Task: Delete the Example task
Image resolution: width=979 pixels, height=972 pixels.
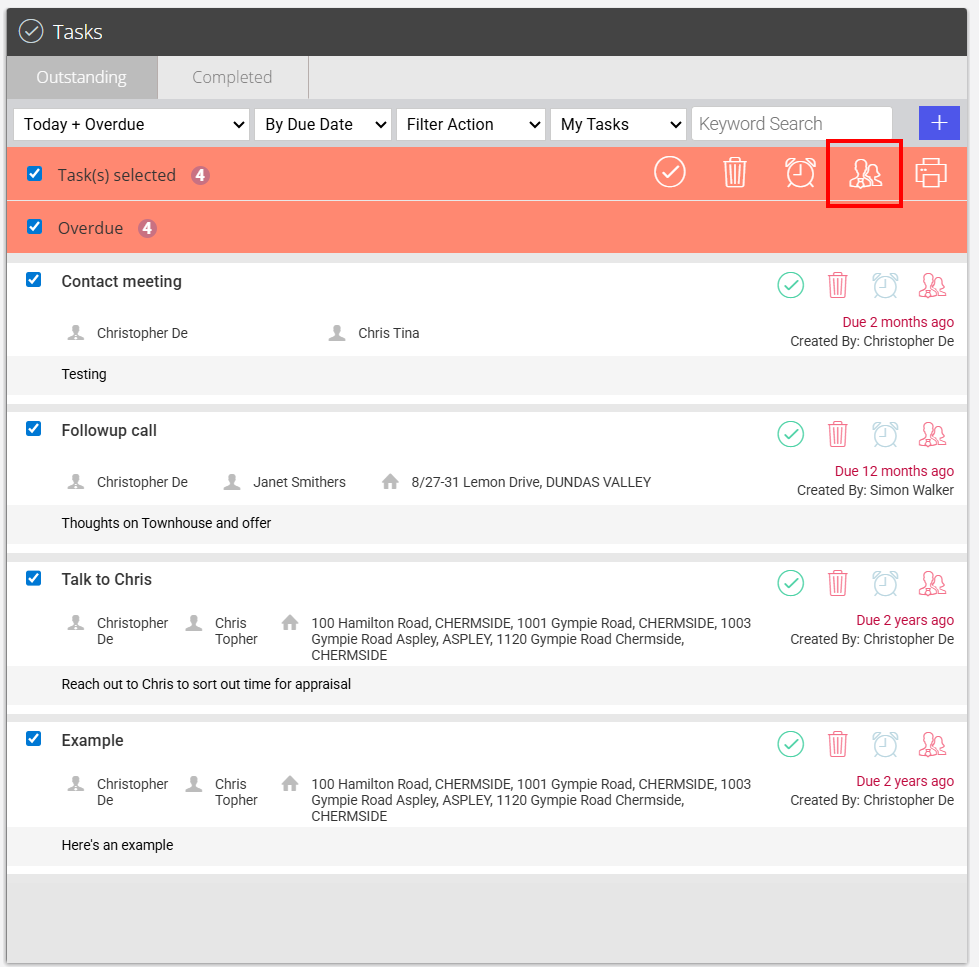Action: coord(837,744)
